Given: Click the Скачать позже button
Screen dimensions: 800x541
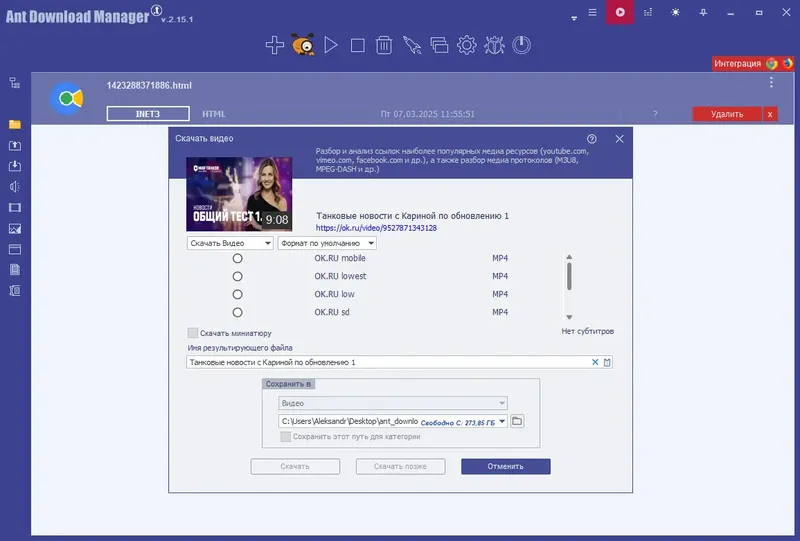Looking at the screenshot, I should tap(401, 466).
